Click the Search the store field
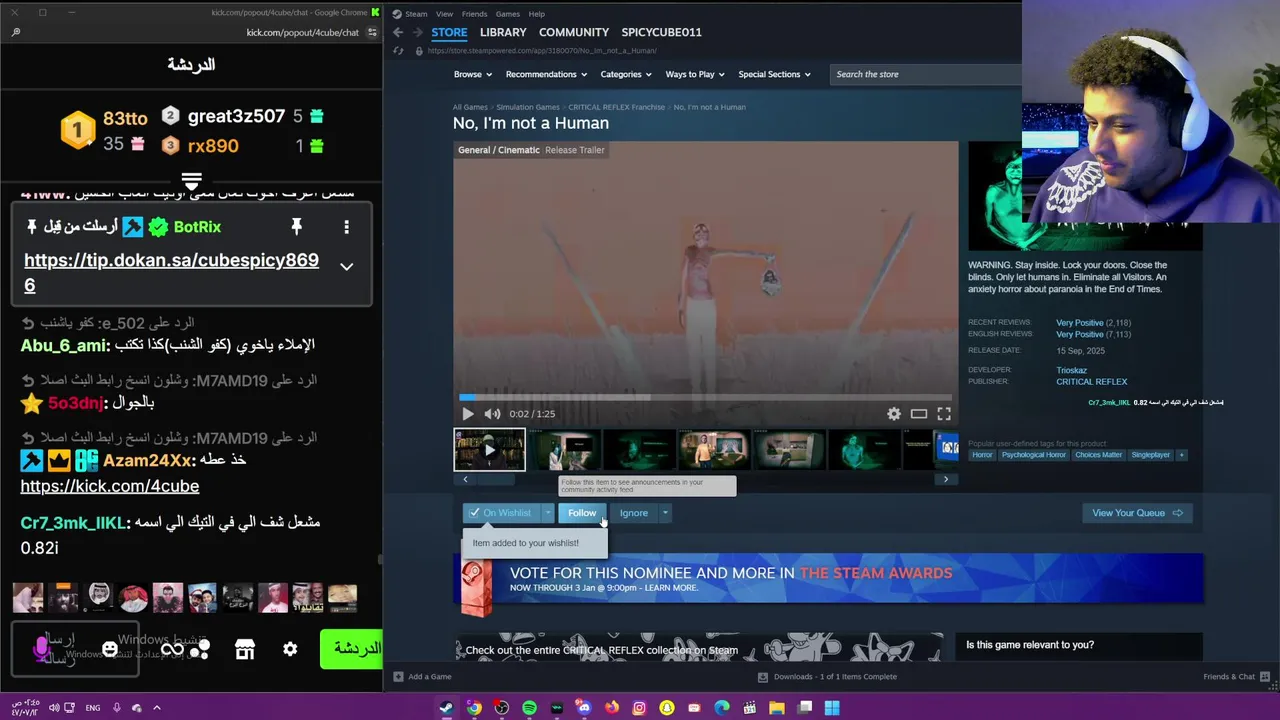Viewport: 1280px width, 720px height. tap(925, 74)
